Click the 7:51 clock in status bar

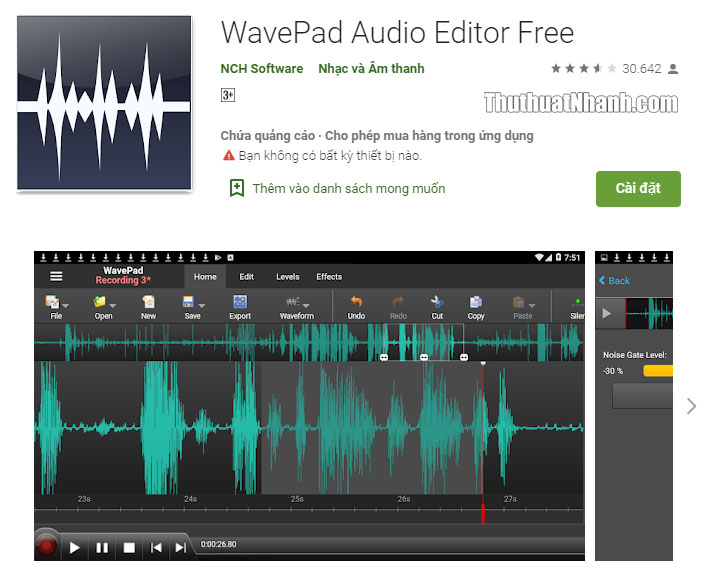click(572, 257)
